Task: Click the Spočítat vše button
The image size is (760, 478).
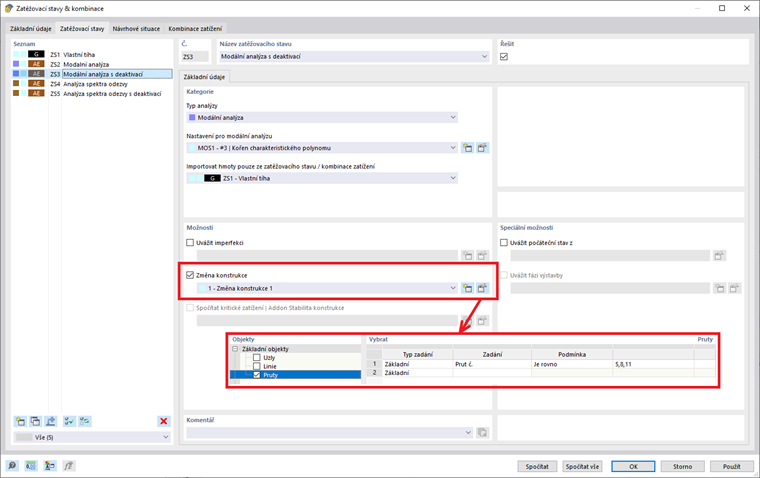Action: pyautogui.click(x=582, y=466)
